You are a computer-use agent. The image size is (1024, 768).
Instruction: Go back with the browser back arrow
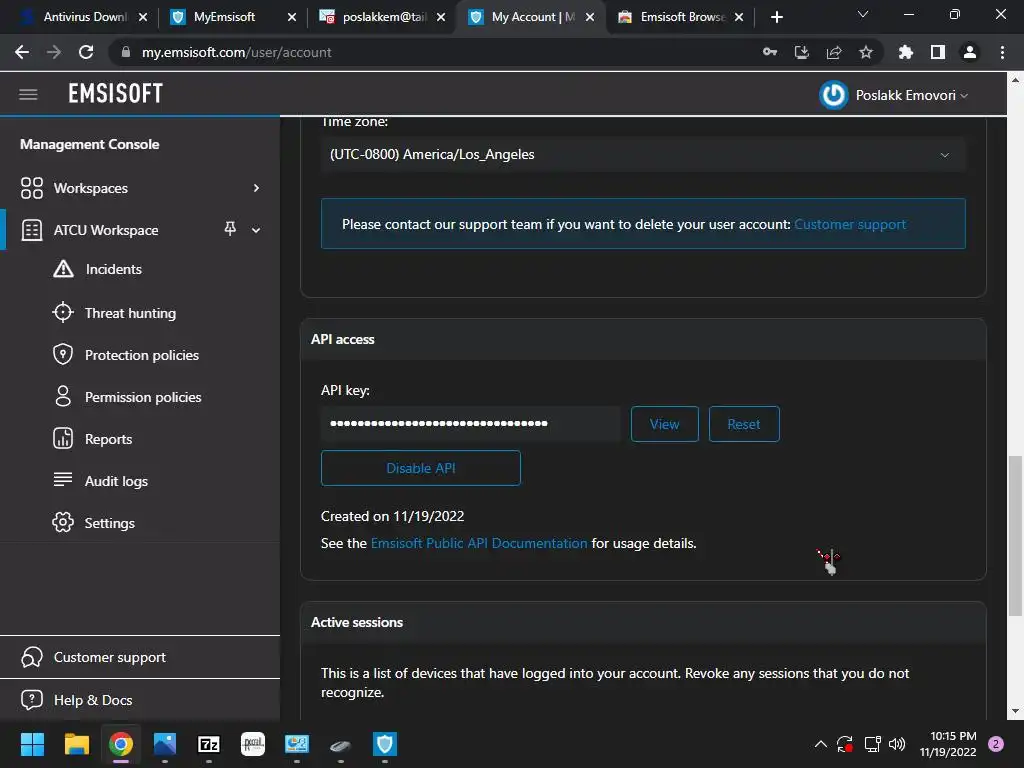tap(22, 52)
